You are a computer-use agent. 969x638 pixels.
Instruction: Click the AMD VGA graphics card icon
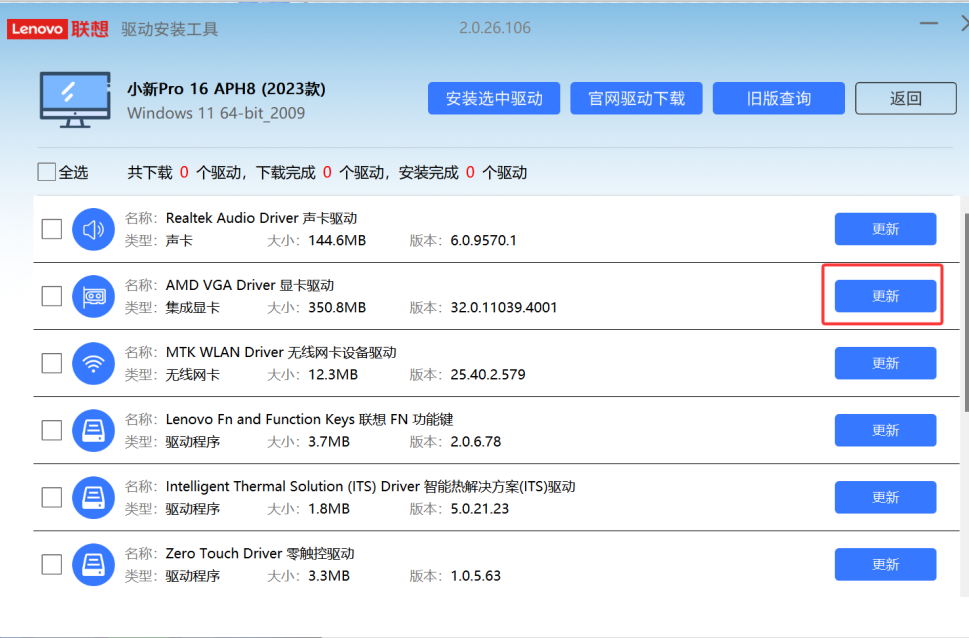(93, 296)
